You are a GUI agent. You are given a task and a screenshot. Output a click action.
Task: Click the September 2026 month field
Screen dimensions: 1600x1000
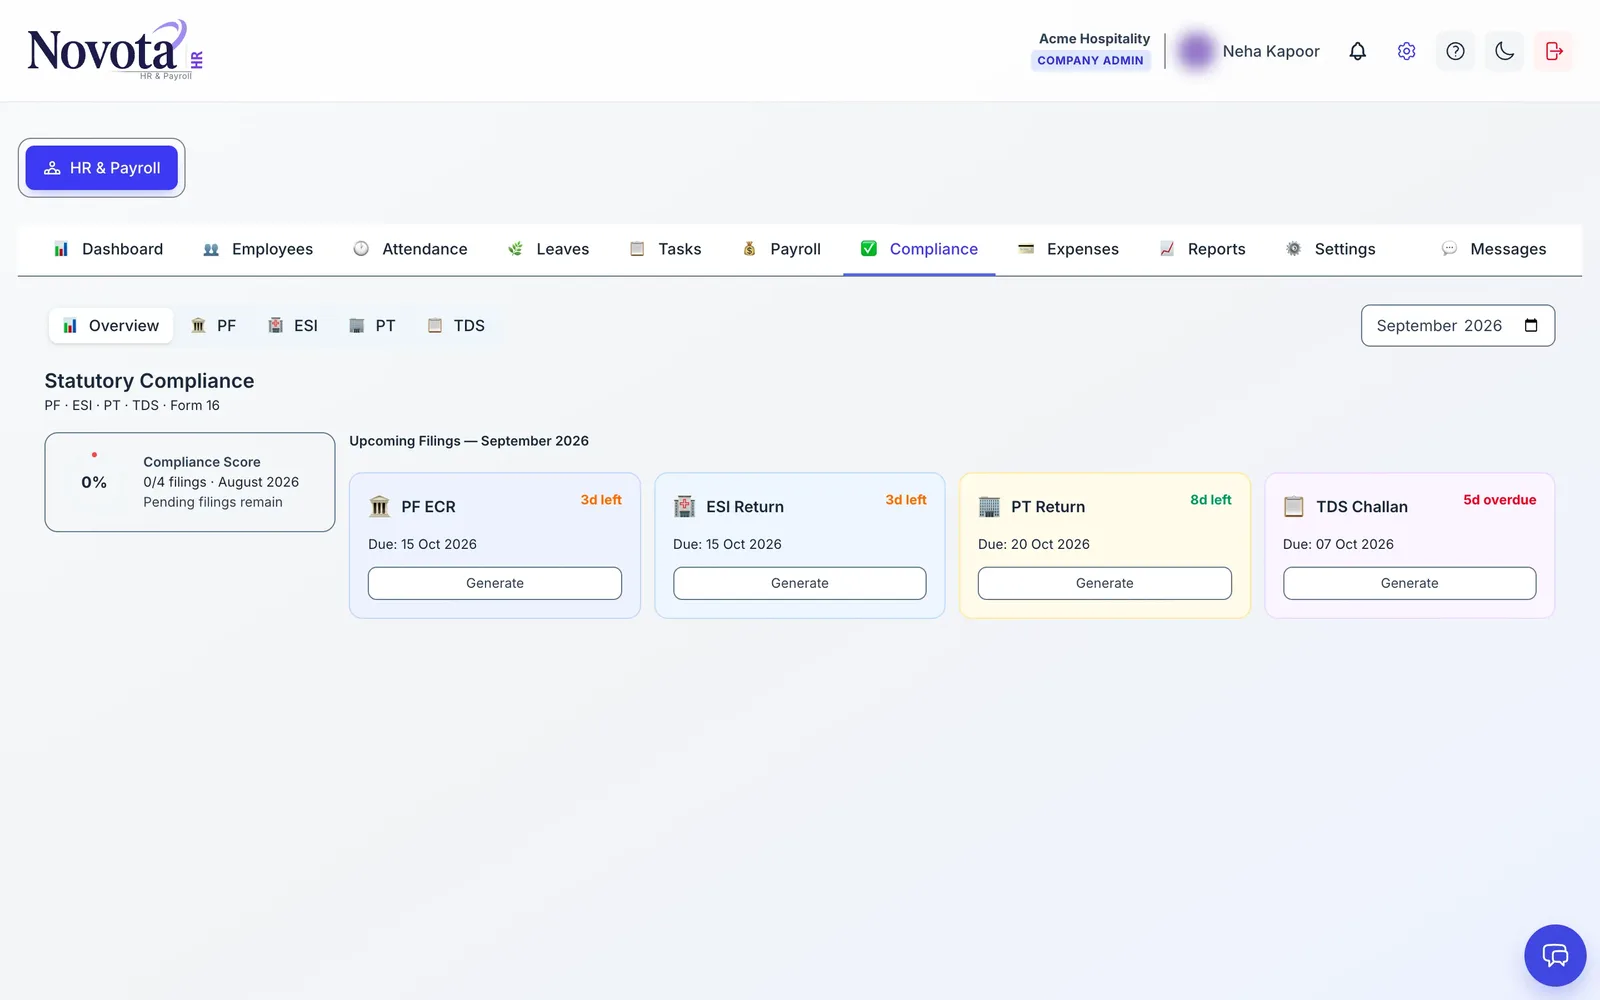(1458, 325)
